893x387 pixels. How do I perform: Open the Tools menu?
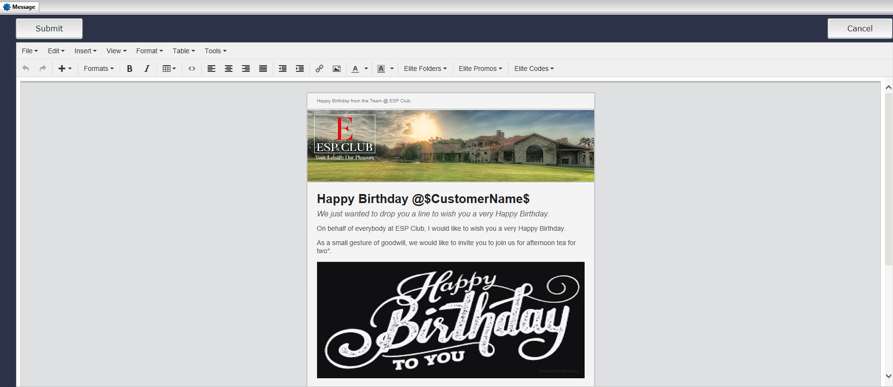tap(215, 51)
